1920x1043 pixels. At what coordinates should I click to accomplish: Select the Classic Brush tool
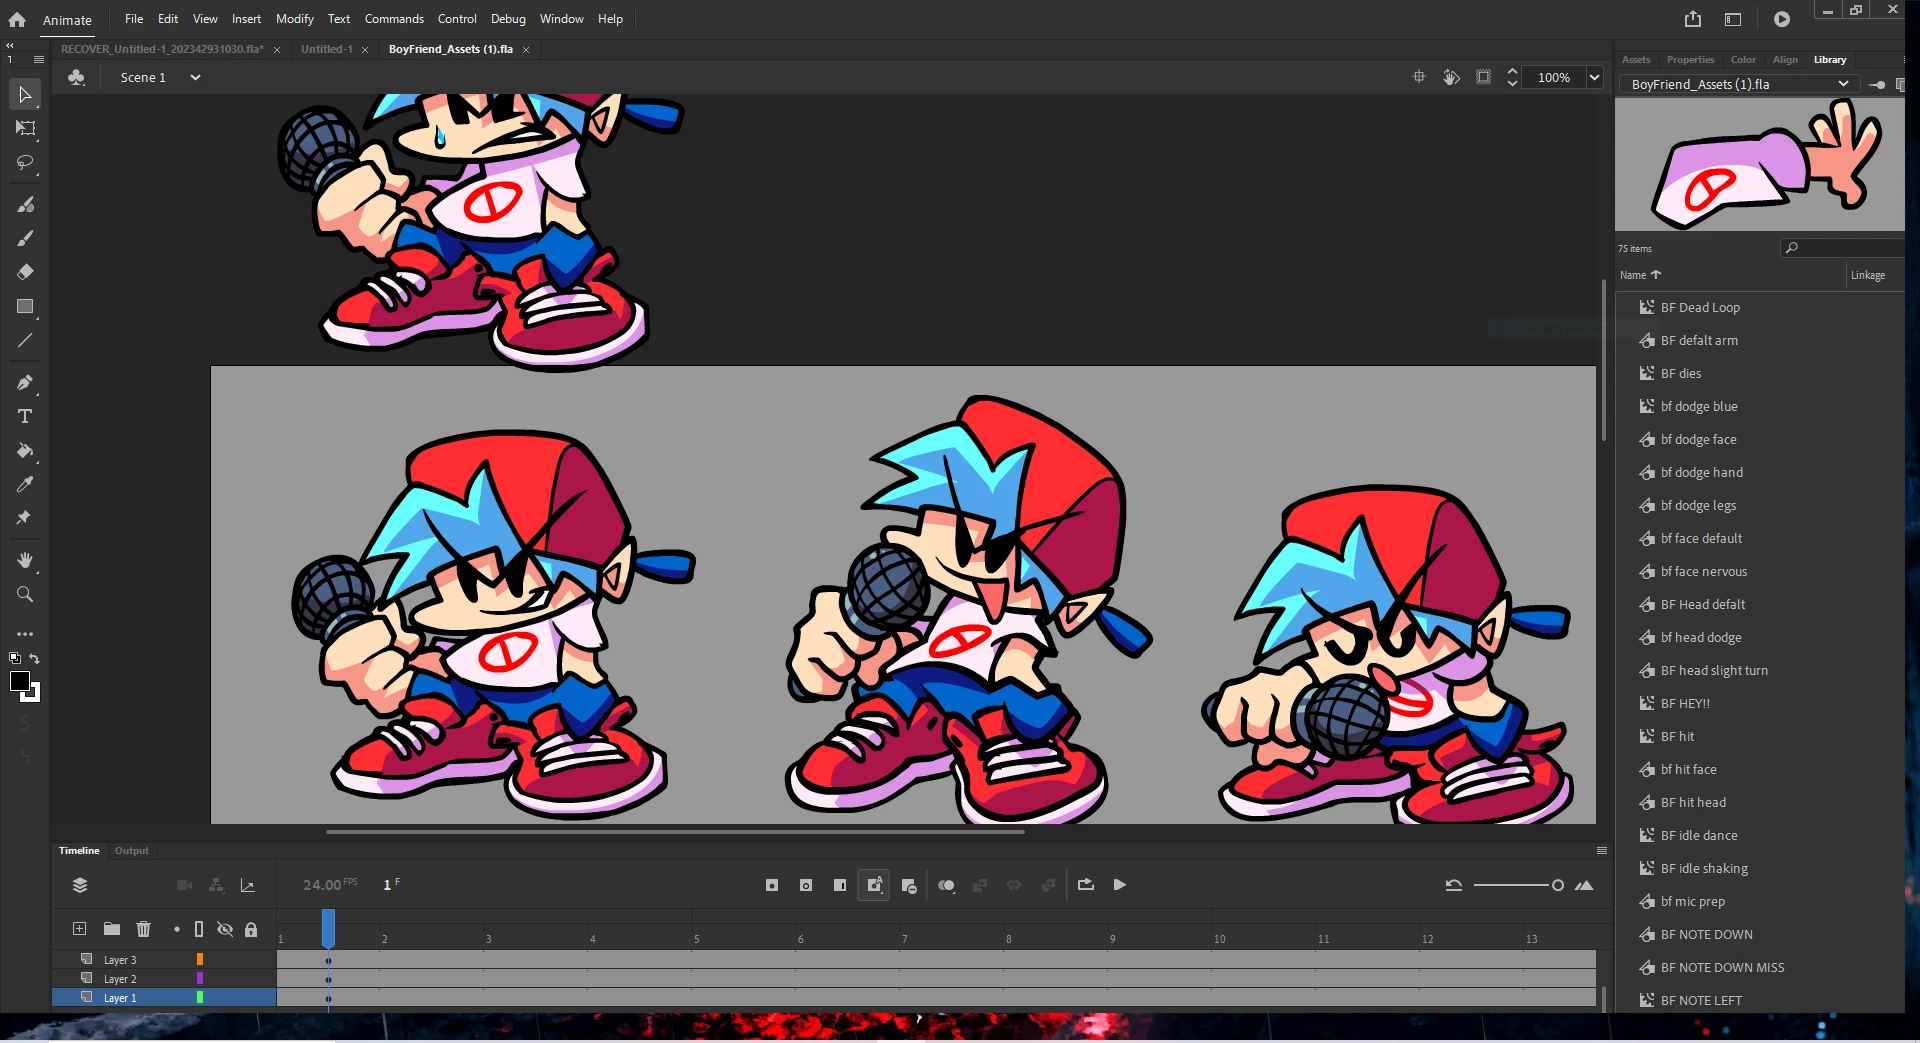click(25, 238)
